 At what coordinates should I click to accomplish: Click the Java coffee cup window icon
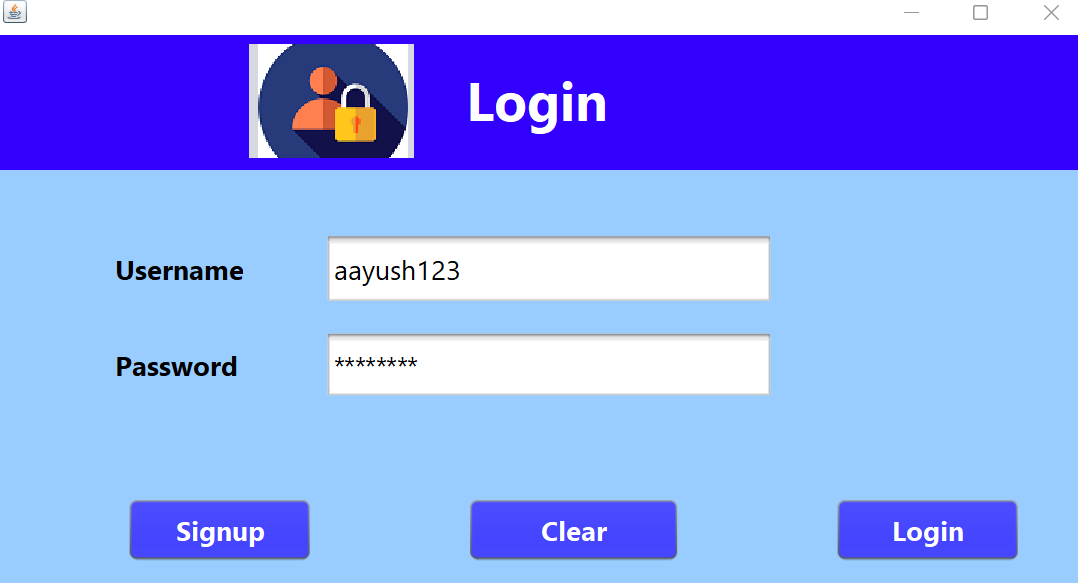[x=14, y=12]
